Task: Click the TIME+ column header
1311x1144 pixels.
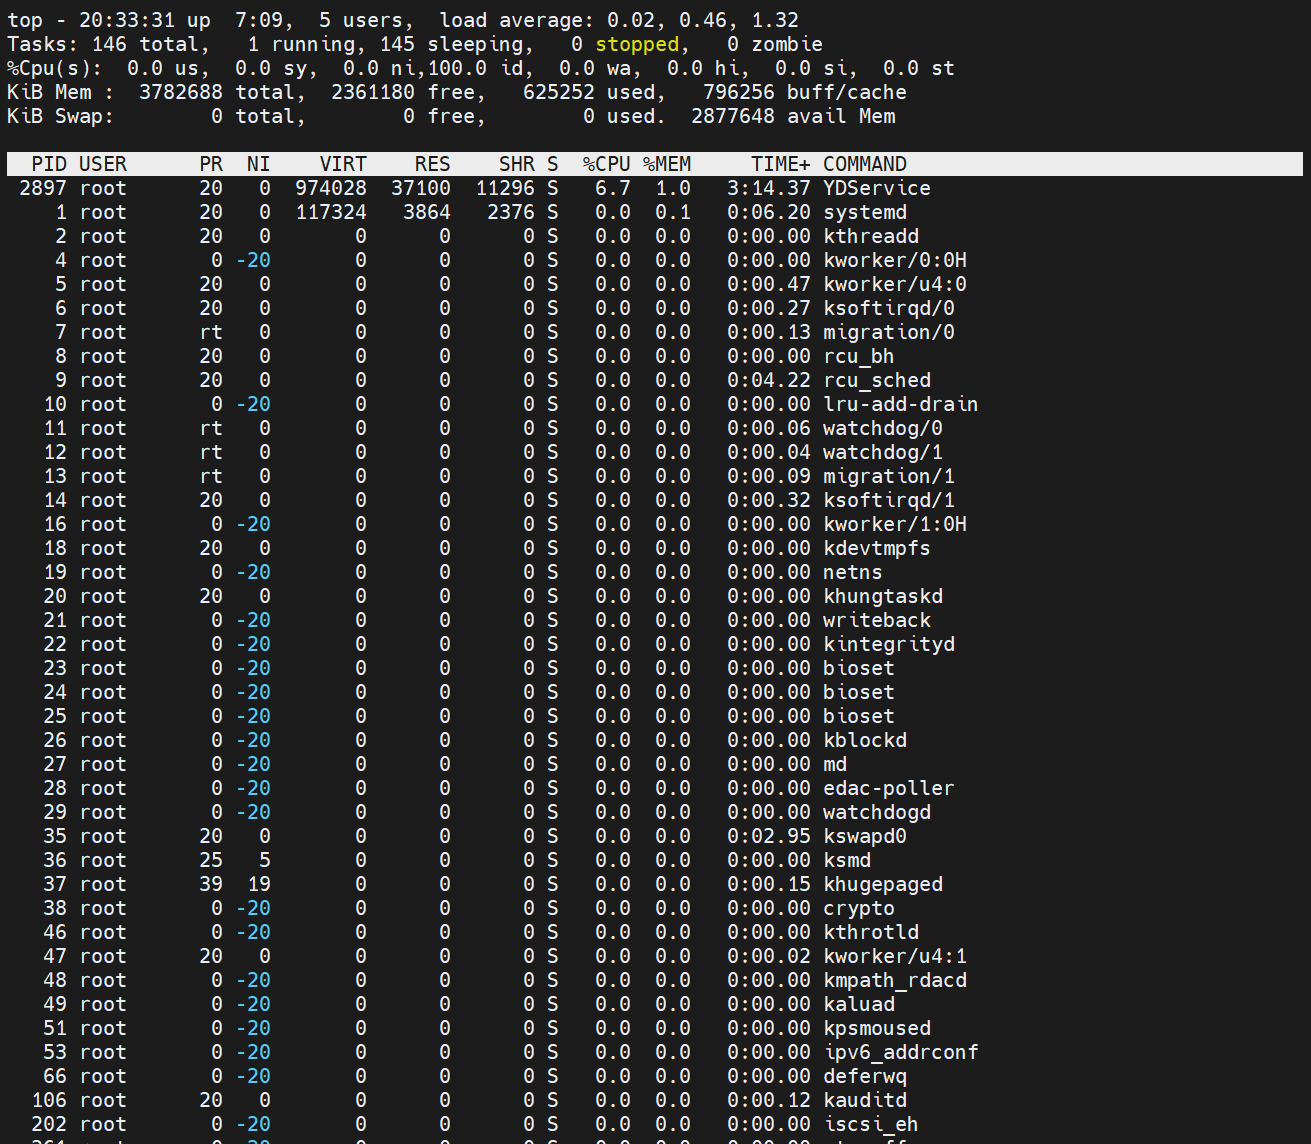Action: (781, 164)
